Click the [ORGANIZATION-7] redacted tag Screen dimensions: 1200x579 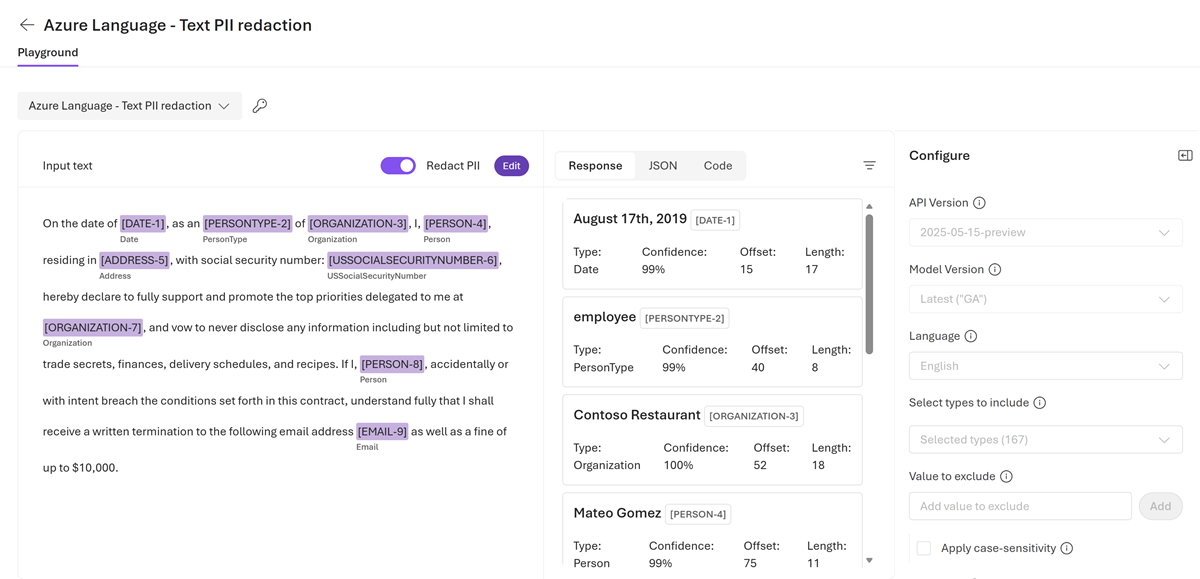pos(93,327)
